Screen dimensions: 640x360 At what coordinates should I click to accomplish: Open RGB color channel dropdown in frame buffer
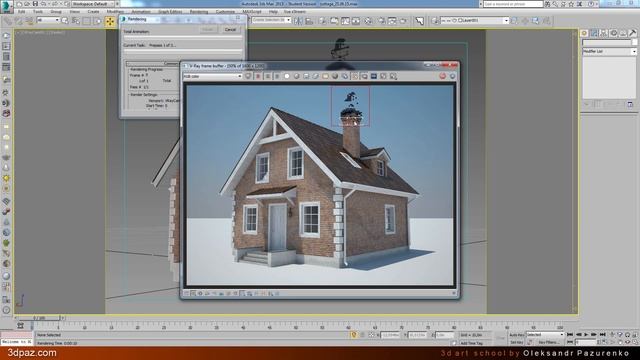(213, 76)
